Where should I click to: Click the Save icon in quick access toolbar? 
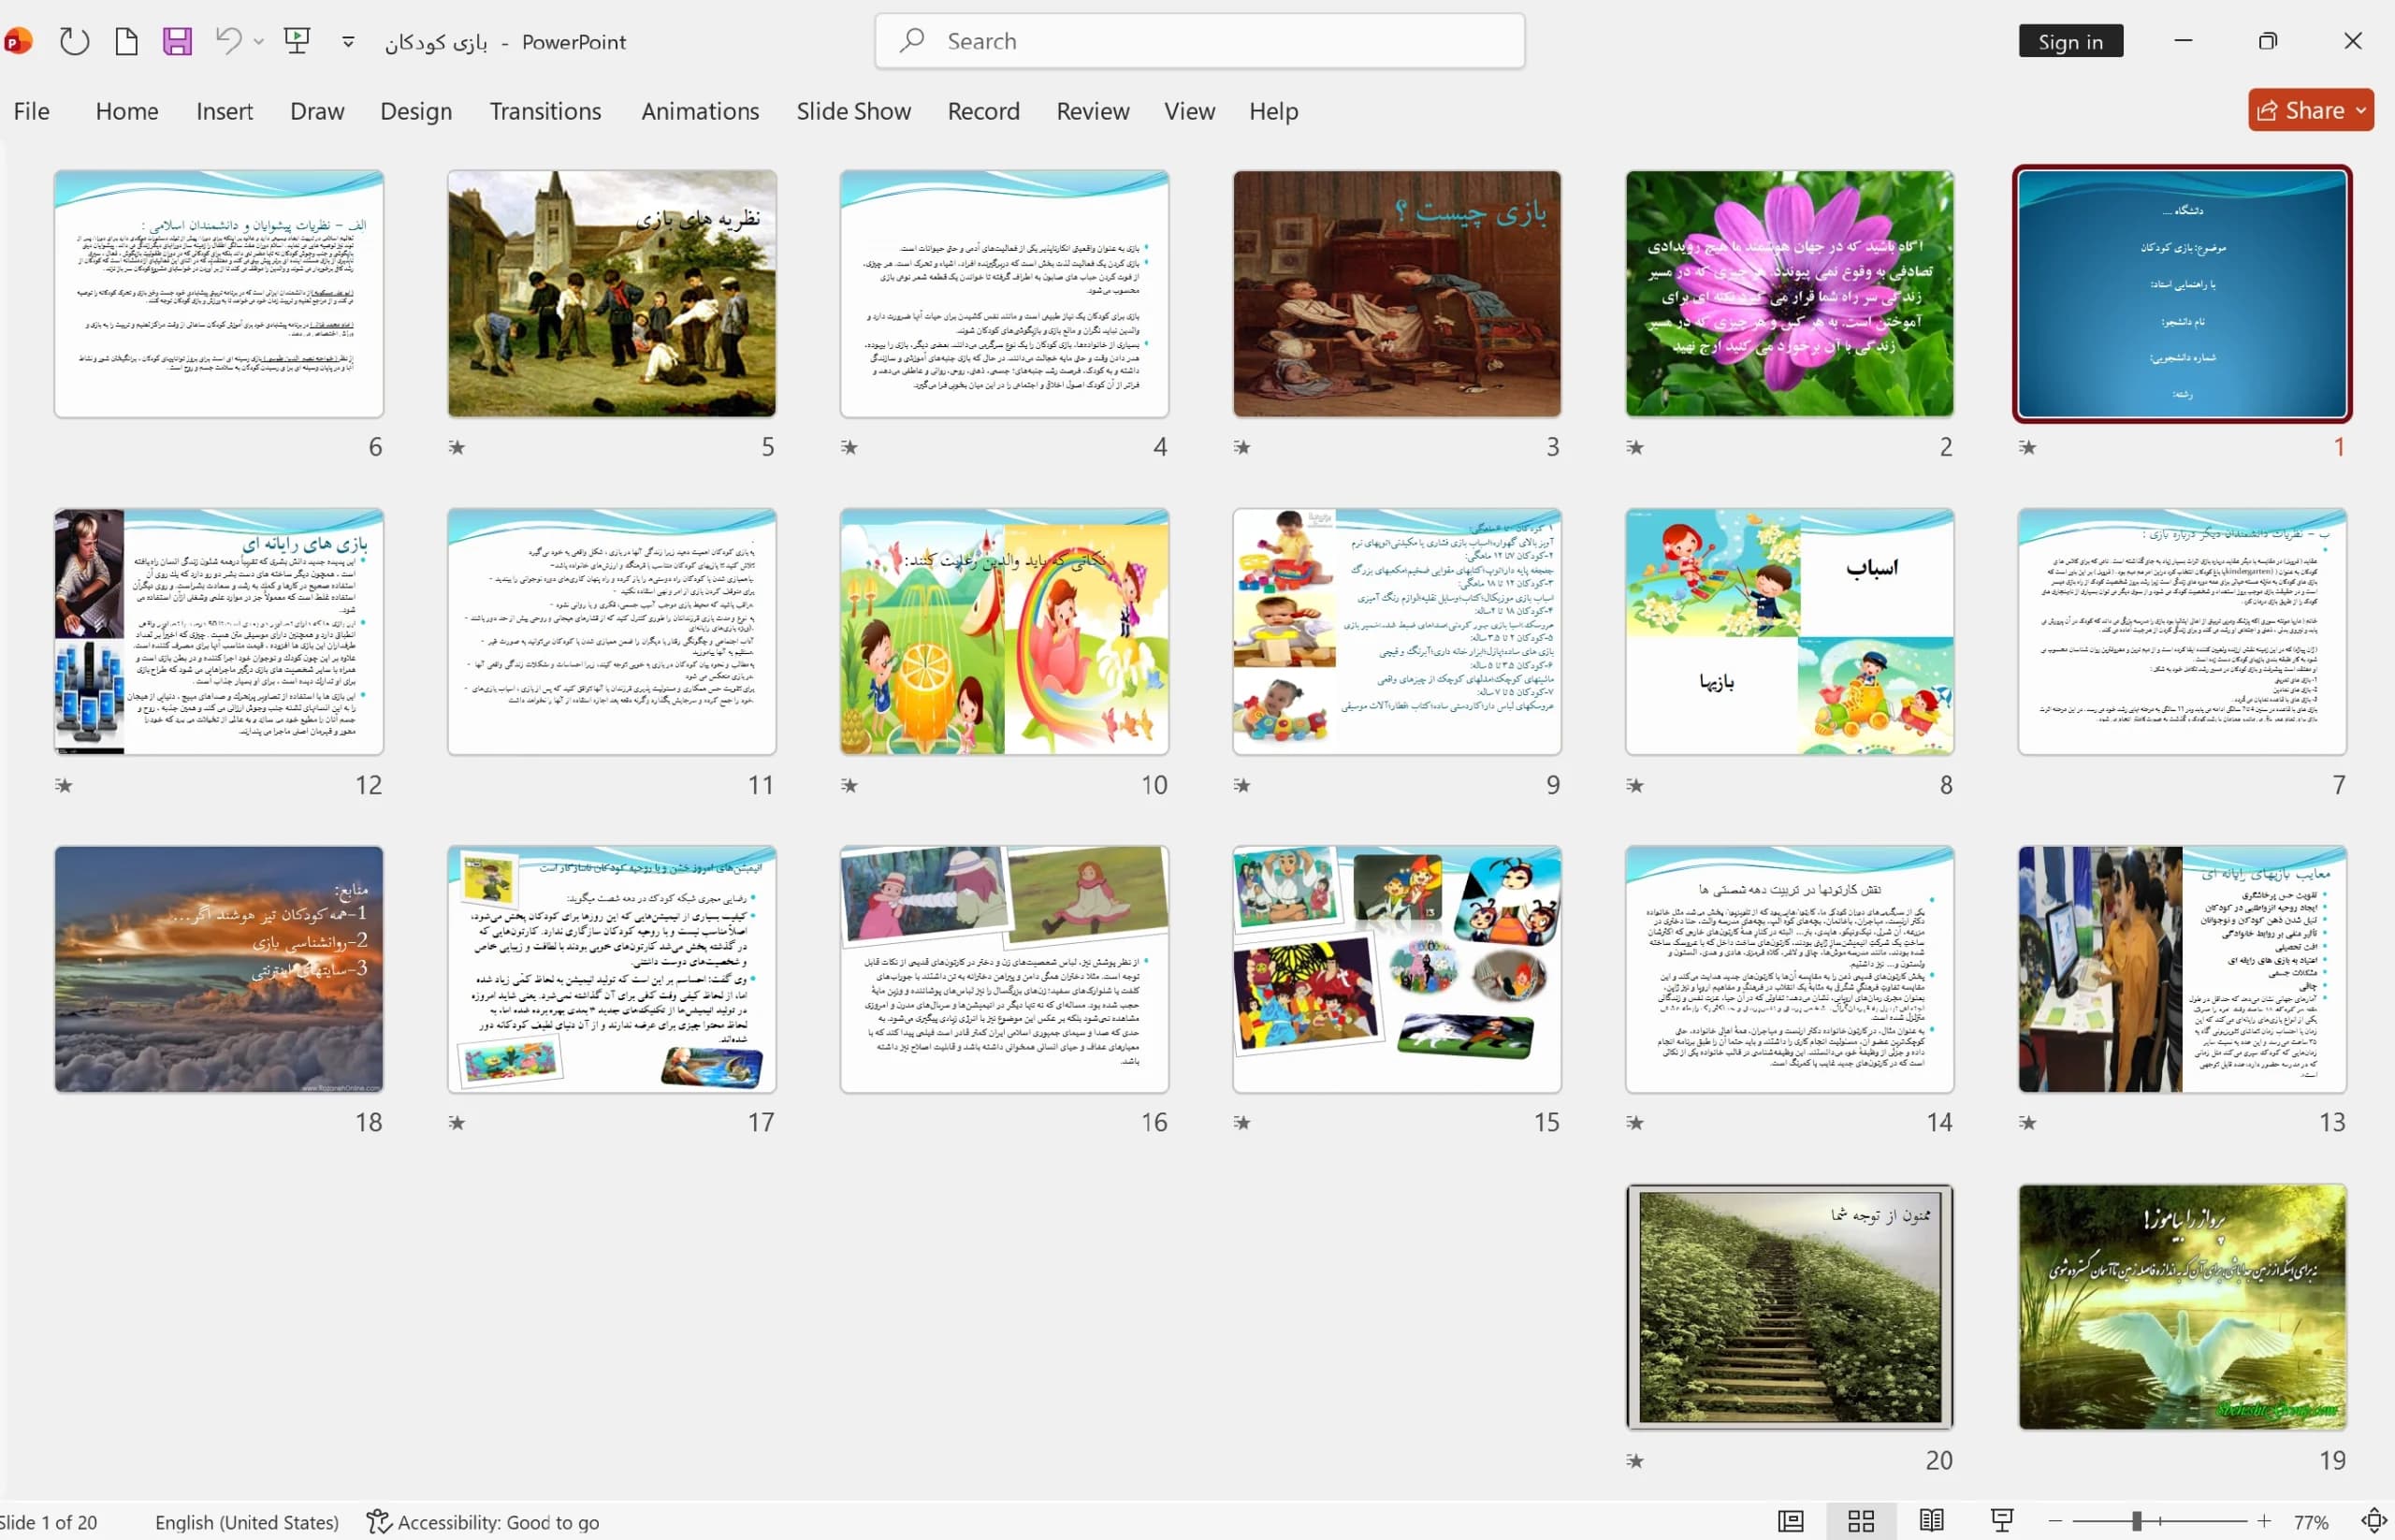tap(177, 41)
